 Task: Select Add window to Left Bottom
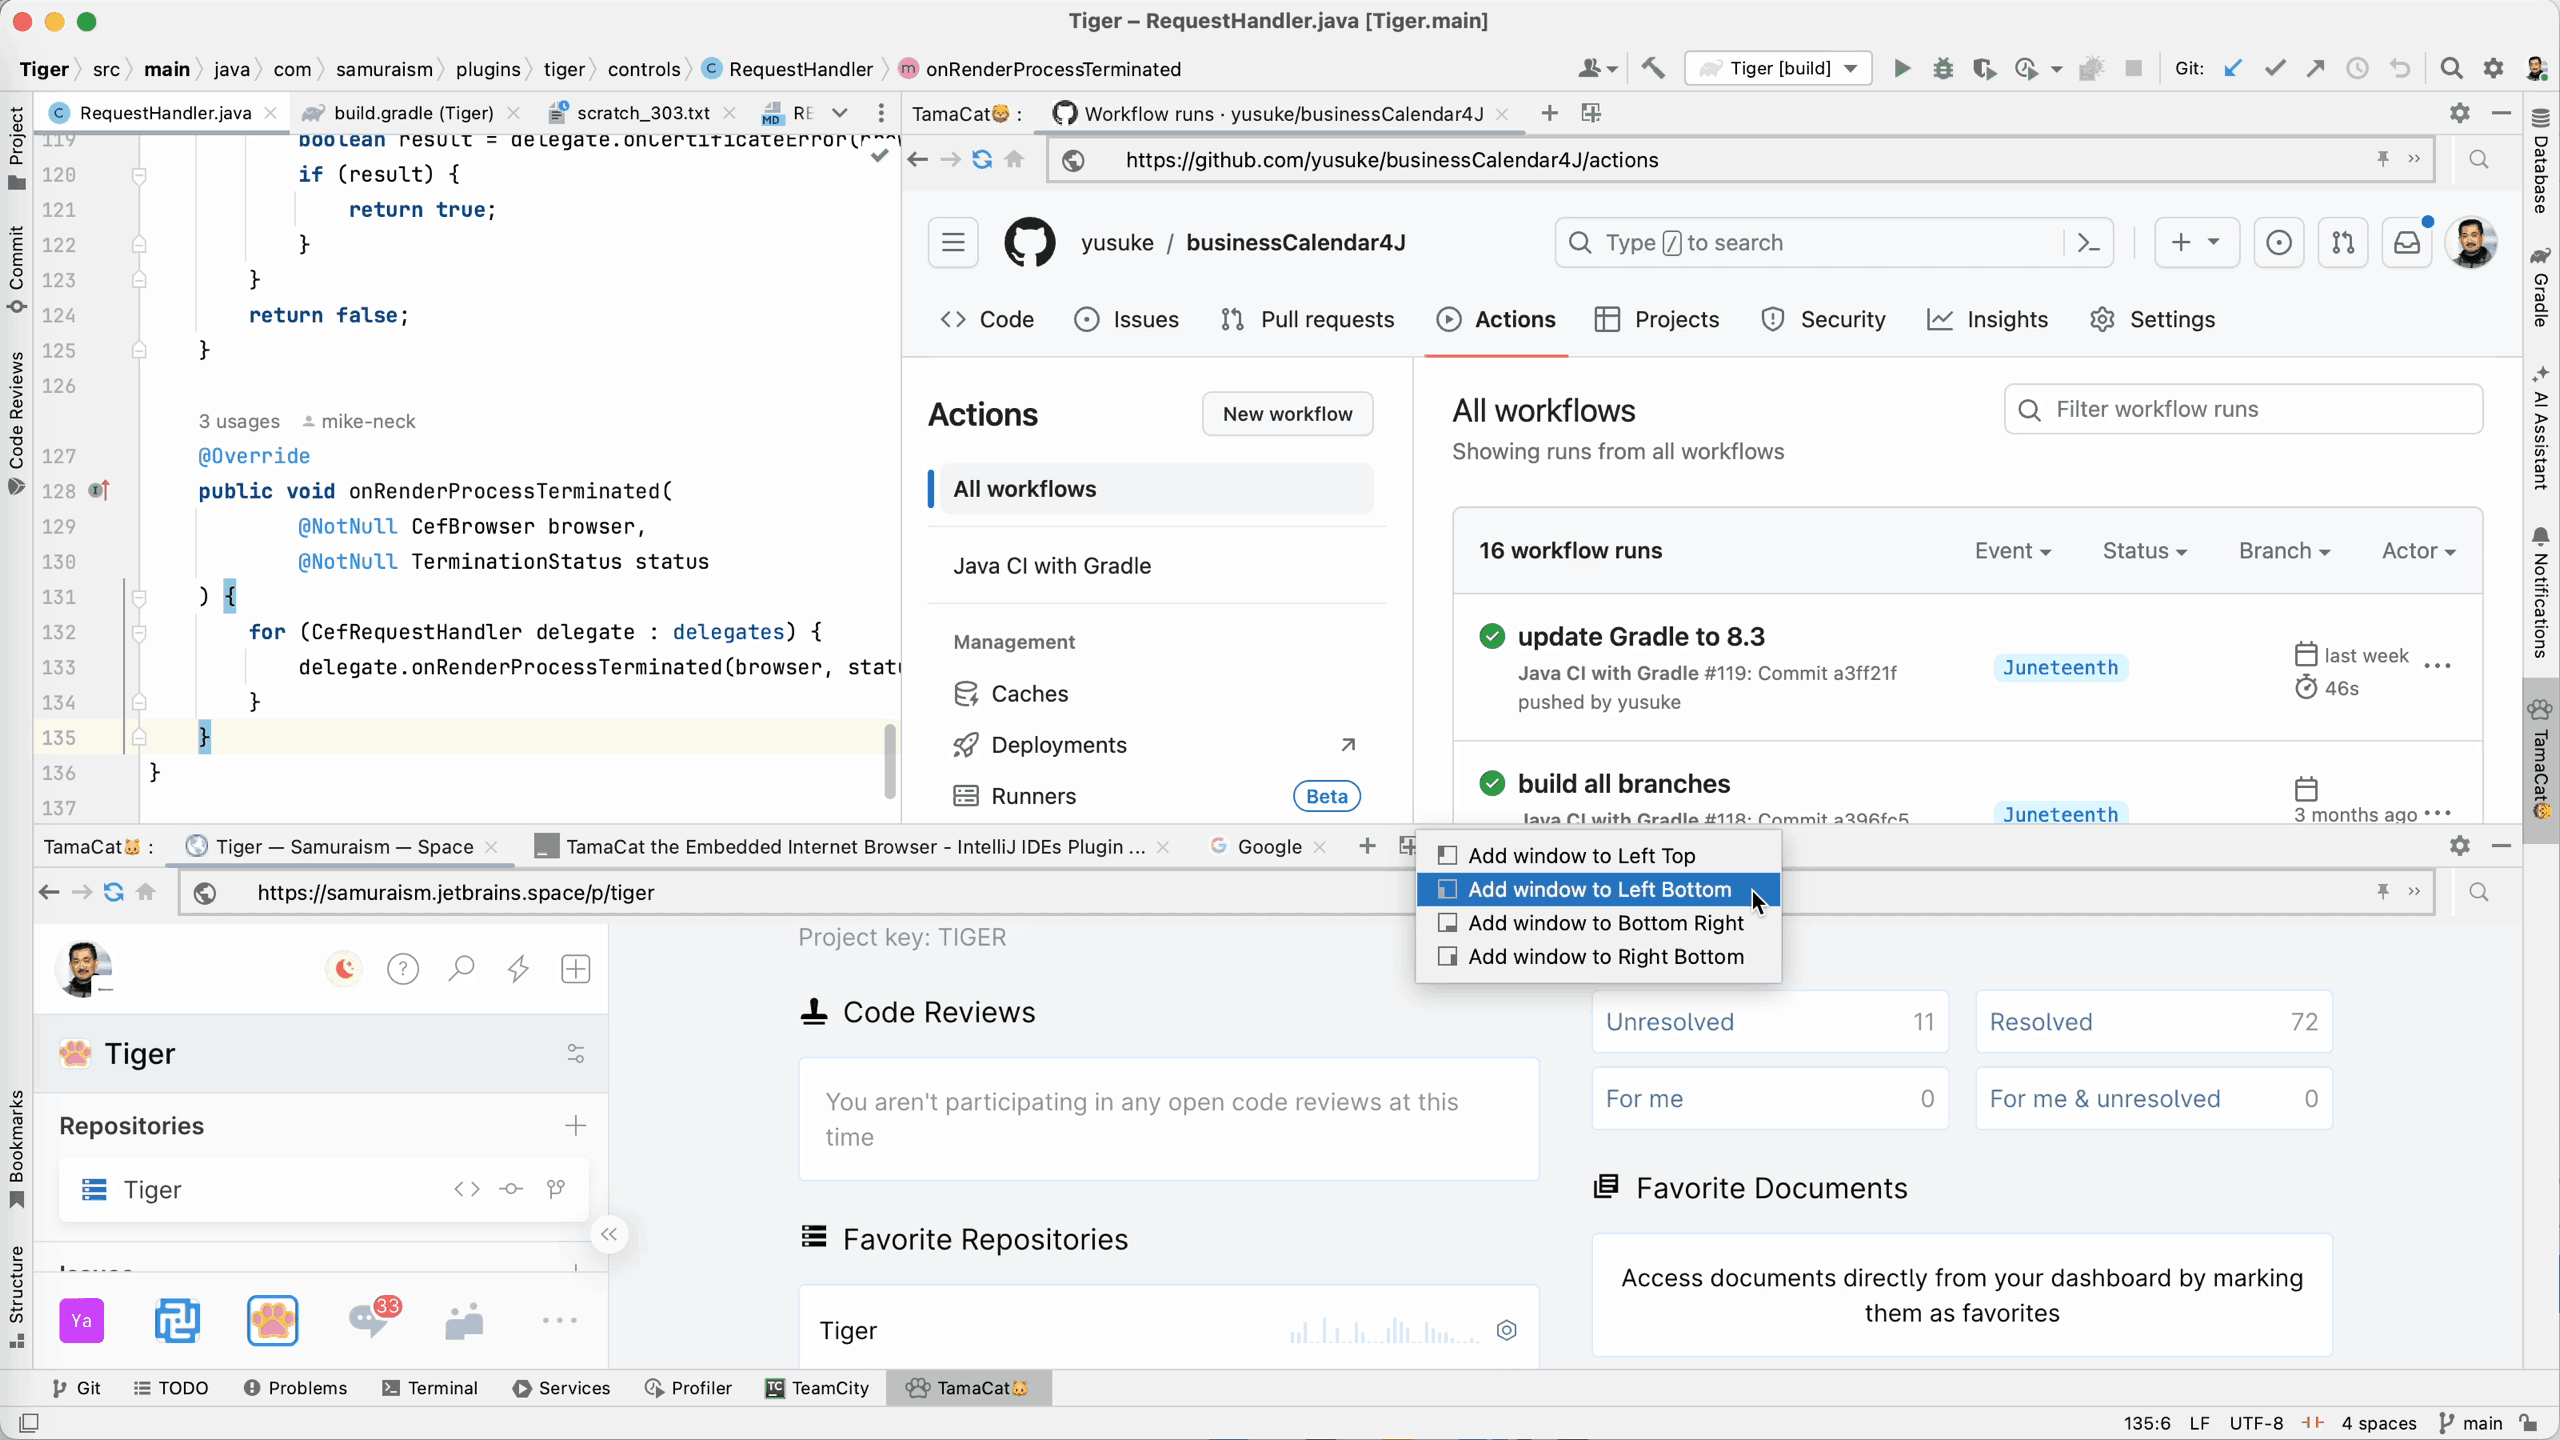pos(1598,889)
